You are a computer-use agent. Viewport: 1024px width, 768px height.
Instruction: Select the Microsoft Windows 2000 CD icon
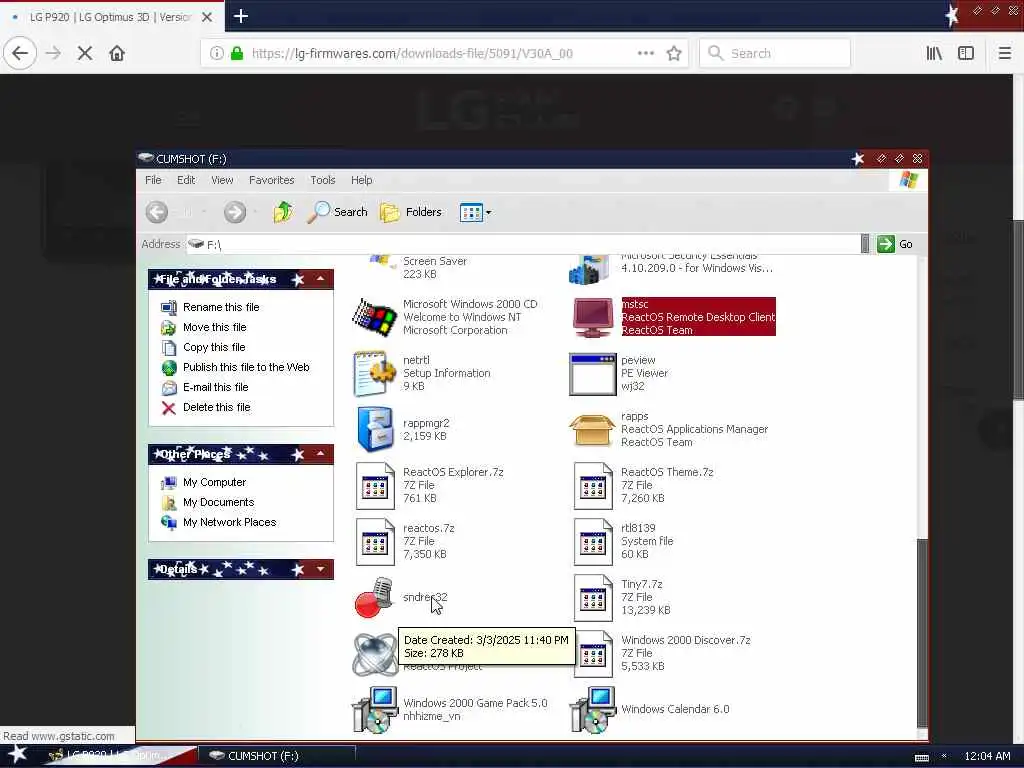pyautogui.click(x=375, y=317)
